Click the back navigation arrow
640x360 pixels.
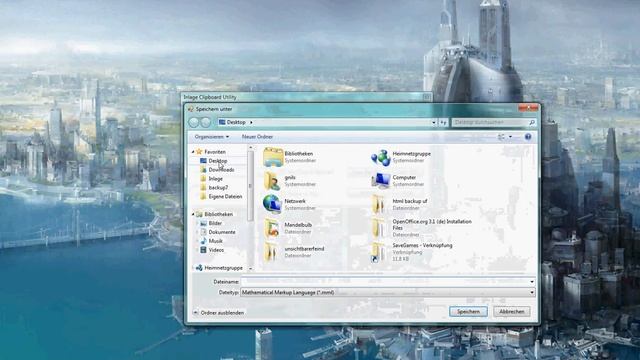tap(194, 122)
